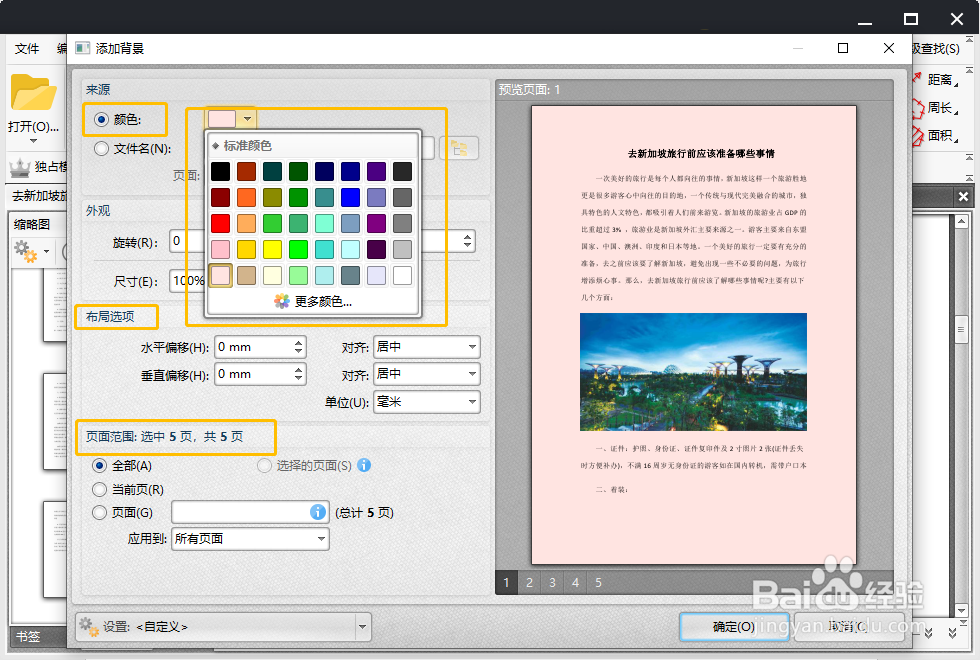This screenshot has width=980, height=660.
Task: Click the 确定 confirm button
Action: [x=733, y=625]
